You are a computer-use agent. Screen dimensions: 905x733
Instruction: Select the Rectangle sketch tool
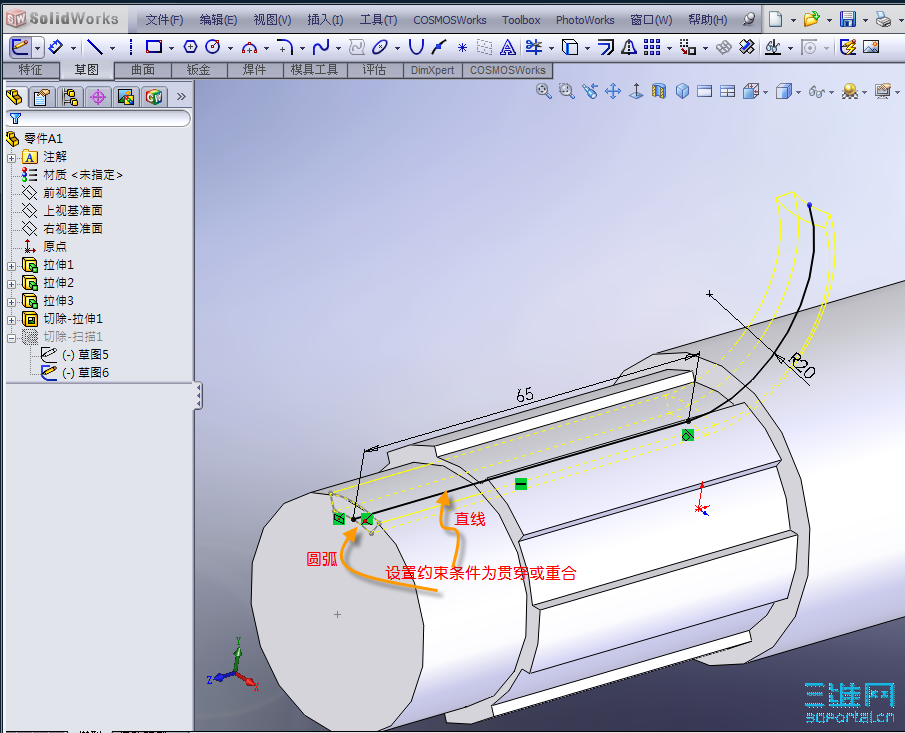point(154,47)
